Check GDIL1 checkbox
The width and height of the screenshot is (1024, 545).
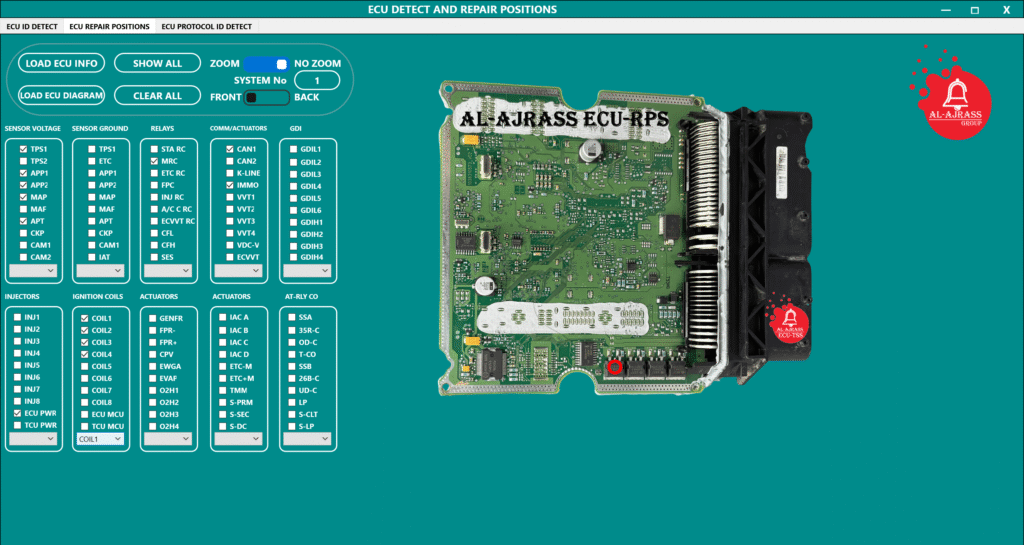click(x=294, y=149)
